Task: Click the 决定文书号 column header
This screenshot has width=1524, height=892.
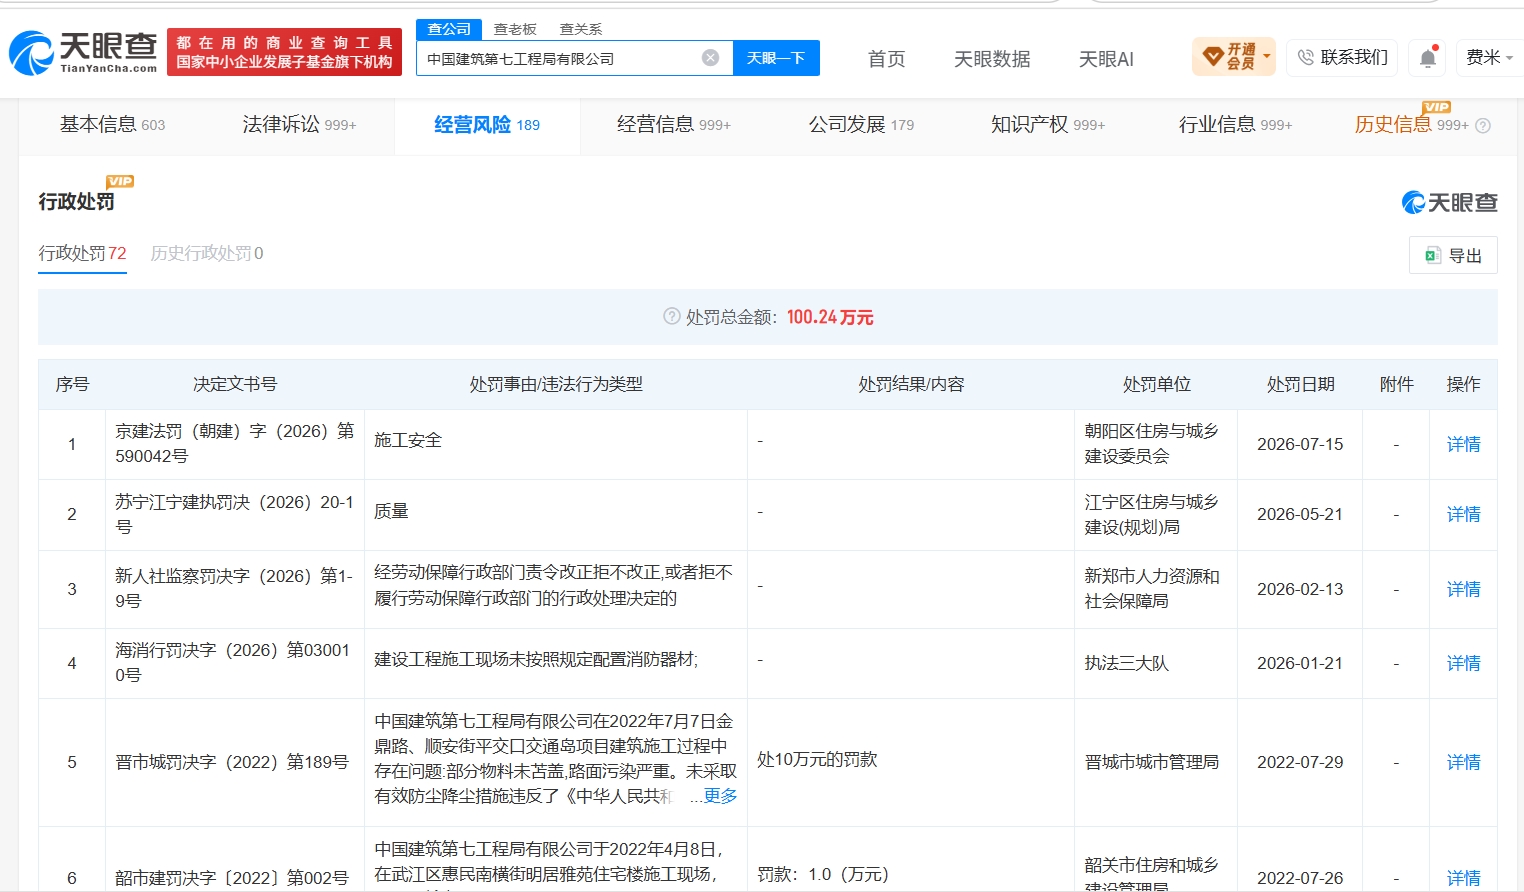Action: [x=235, y=384]
